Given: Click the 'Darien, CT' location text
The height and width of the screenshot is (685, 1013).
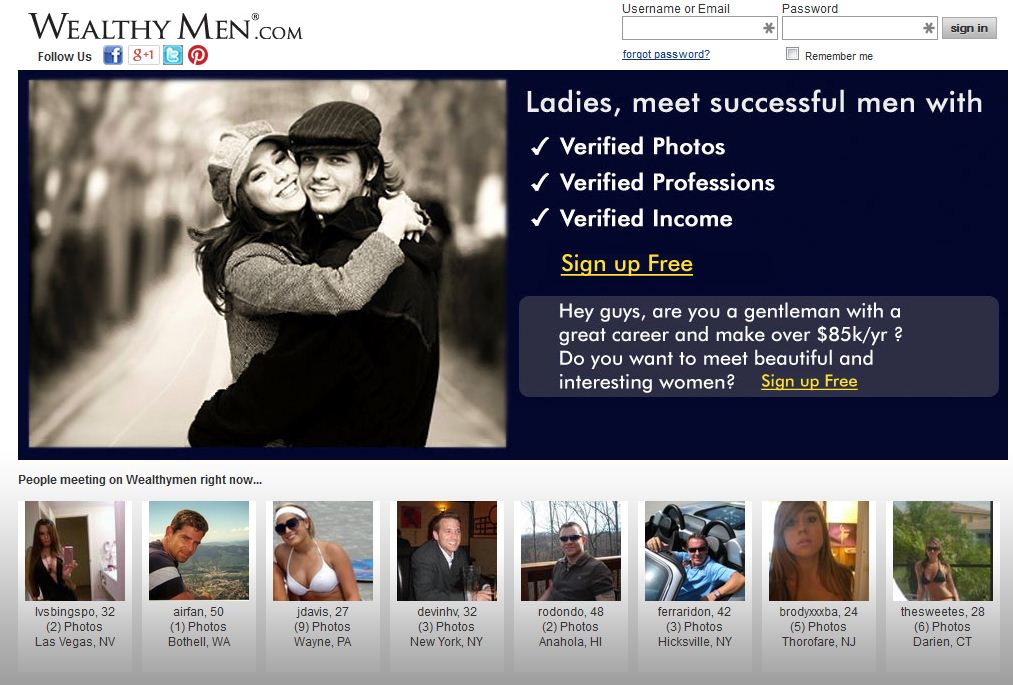Looking at the screenshot, I should pos(943,642).
